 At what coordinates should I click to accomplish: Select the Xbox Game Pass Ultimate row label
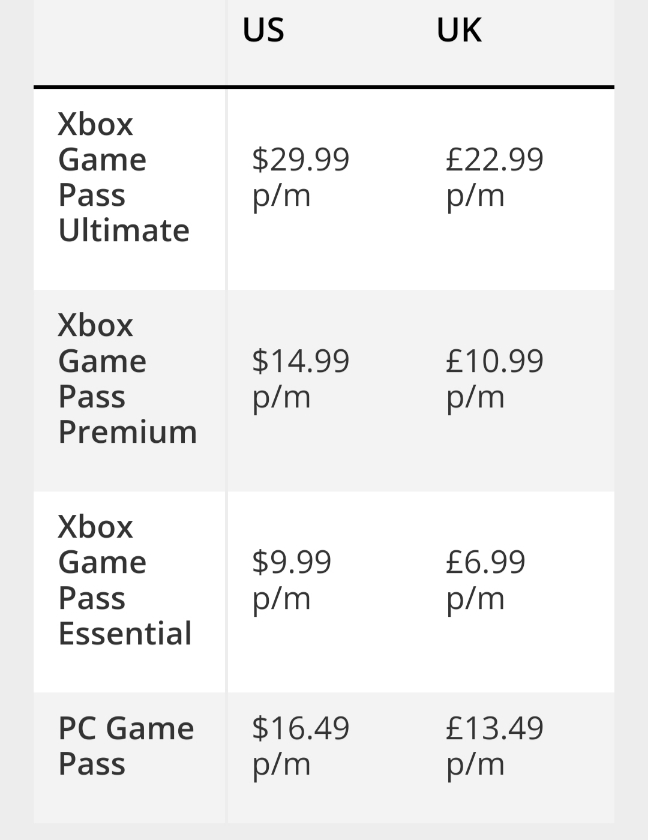pyautogui.click(x=123, y=178)
